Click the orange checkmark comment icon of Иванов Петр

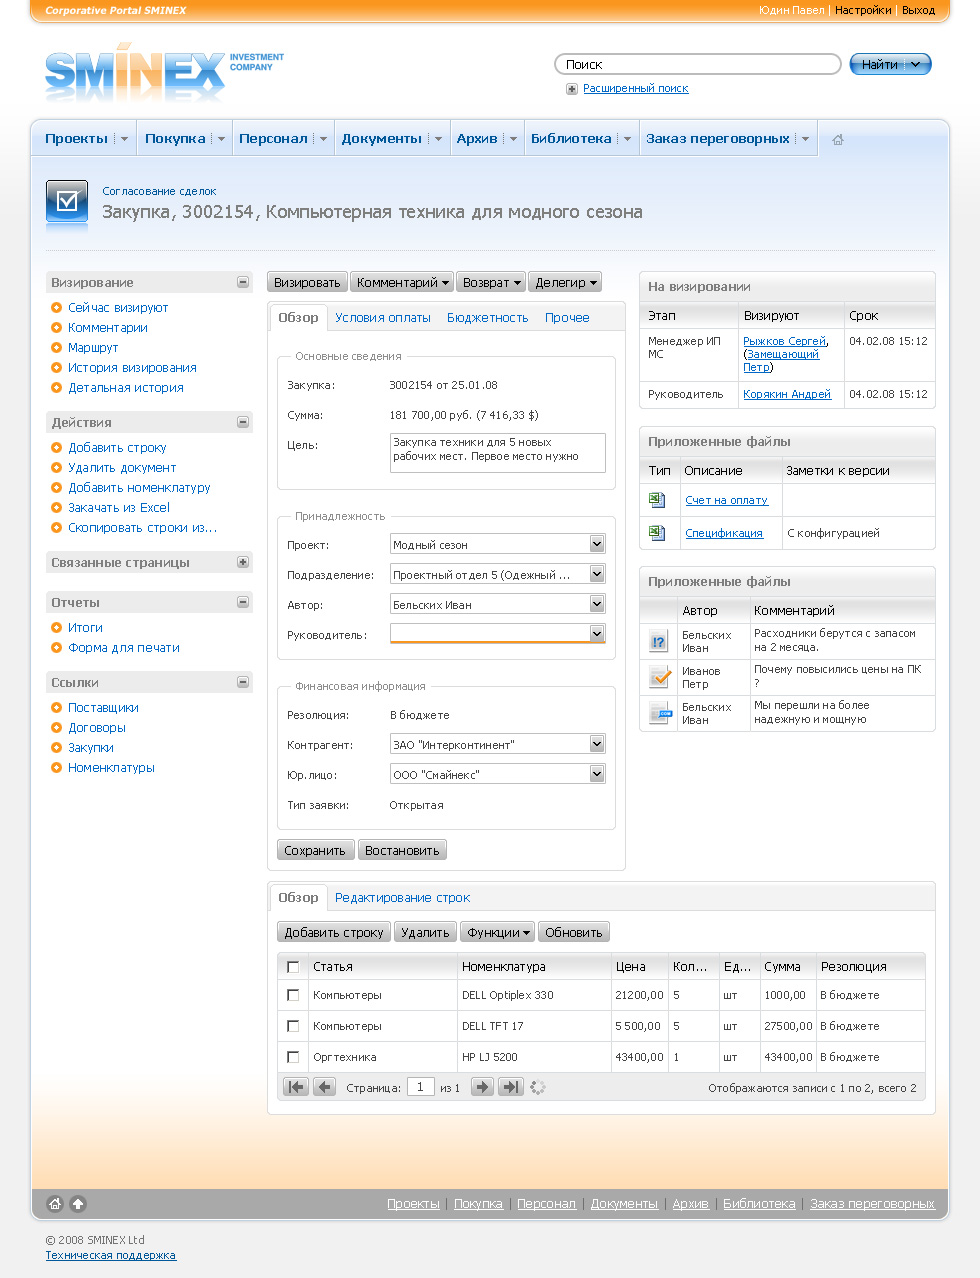658,677
